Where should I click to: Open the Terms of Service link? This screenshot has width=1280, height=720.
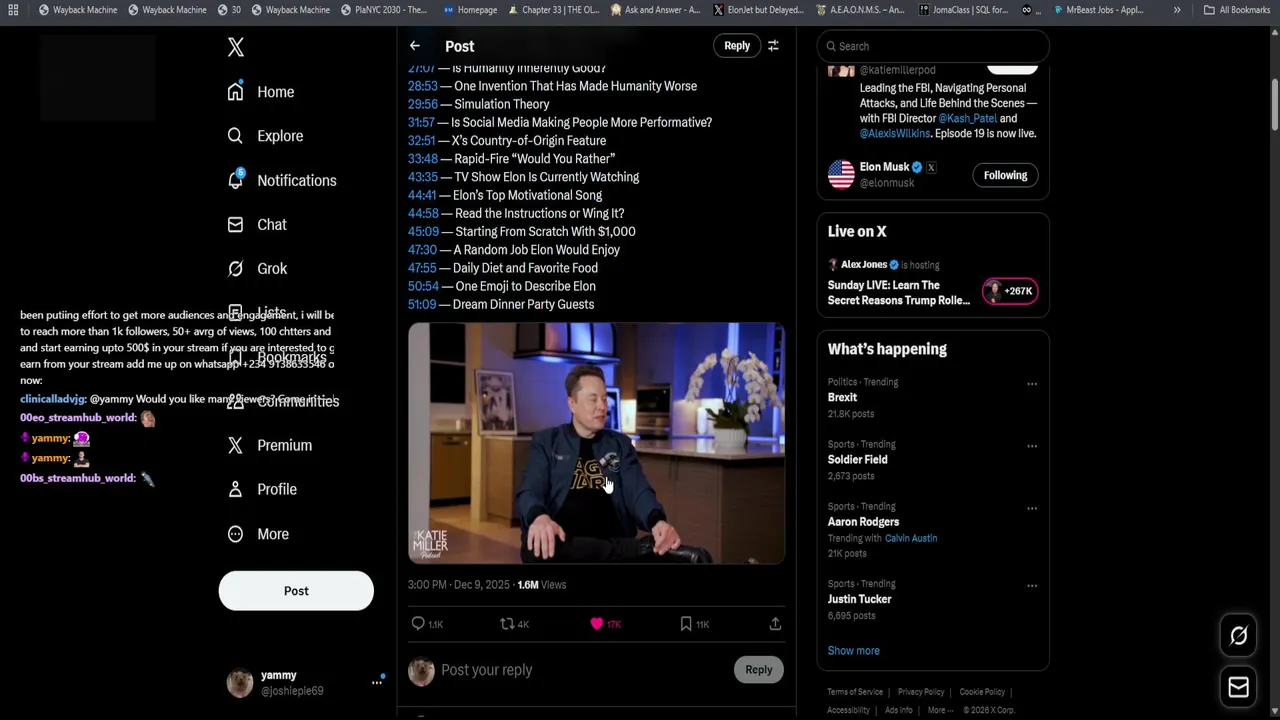(855, 692)
